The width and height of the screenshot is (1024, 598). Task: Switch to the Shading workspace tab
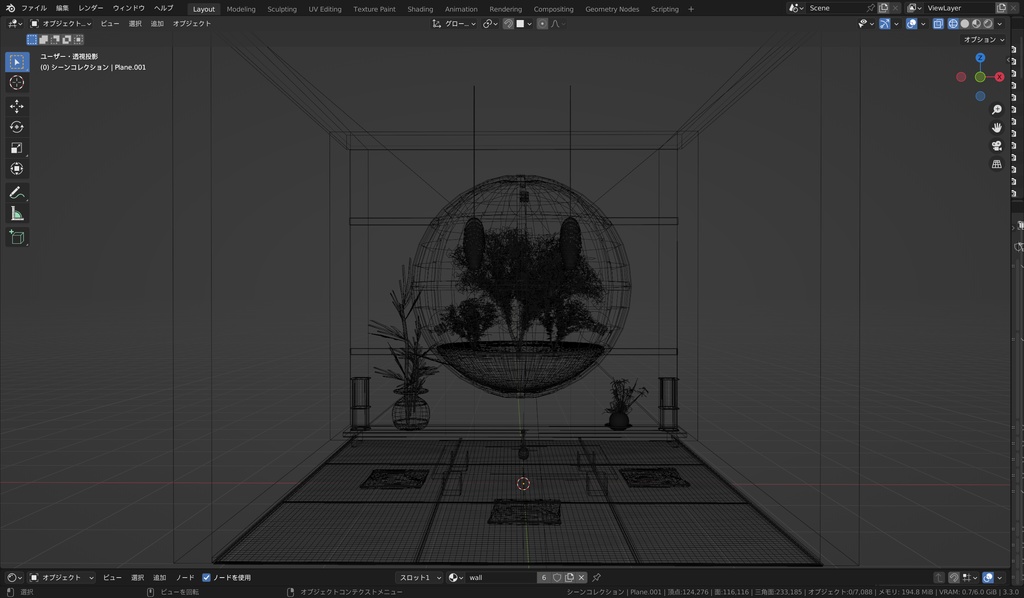(420, 9)
